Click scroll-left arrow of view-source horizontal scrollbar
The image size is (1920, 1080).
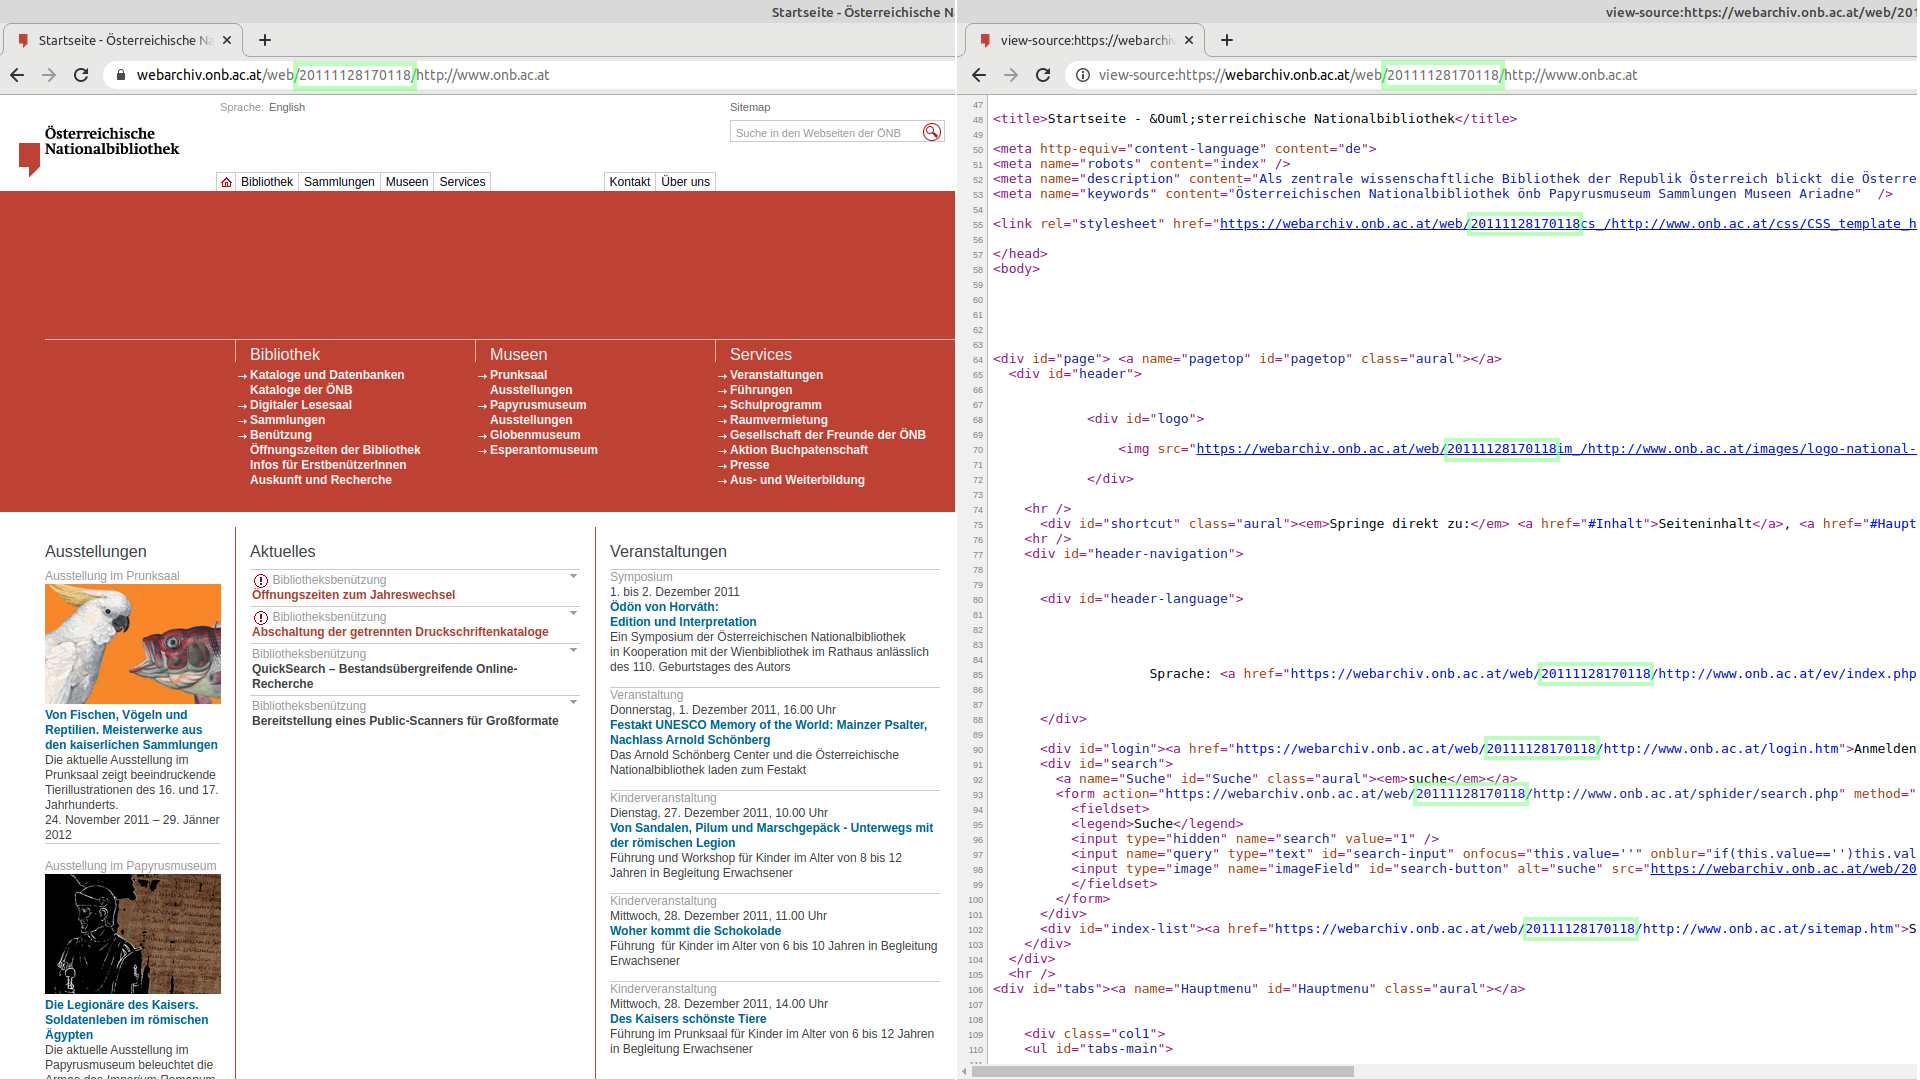tap(964, 1072)
